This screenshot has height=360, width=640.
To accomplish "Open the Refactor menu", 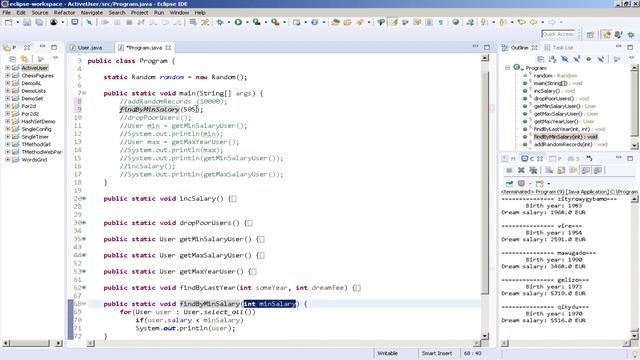I will click(x=64, y=13).
